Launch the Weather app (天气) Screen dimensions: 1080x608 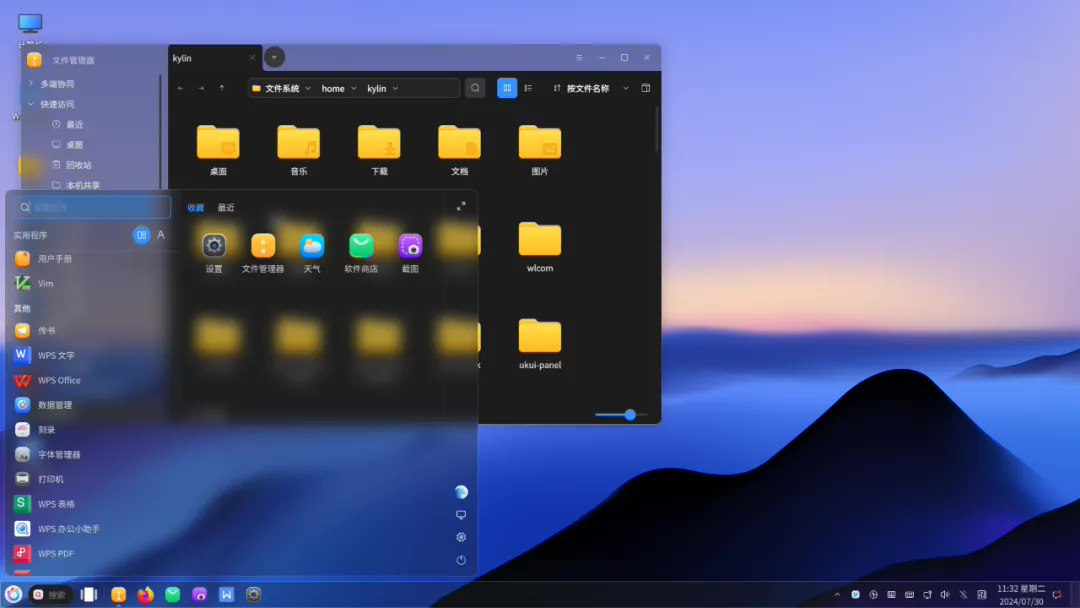point(312,246)
